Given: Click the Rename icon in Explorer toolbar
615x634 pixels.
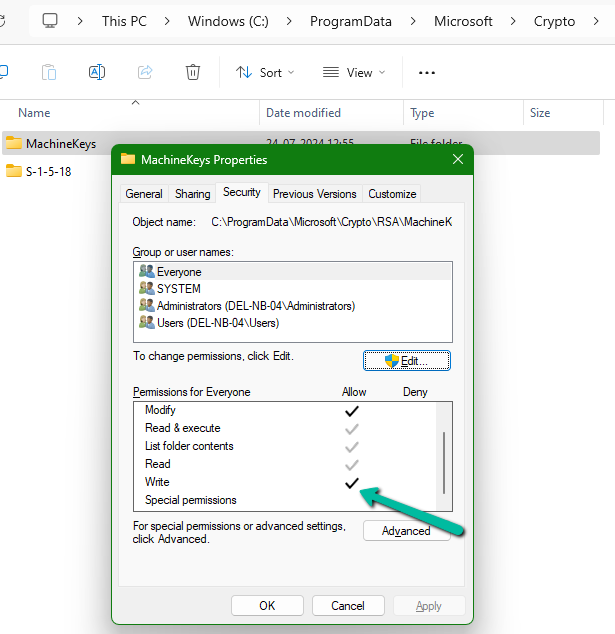Looking at the screenshot, I should pos(97,72).
